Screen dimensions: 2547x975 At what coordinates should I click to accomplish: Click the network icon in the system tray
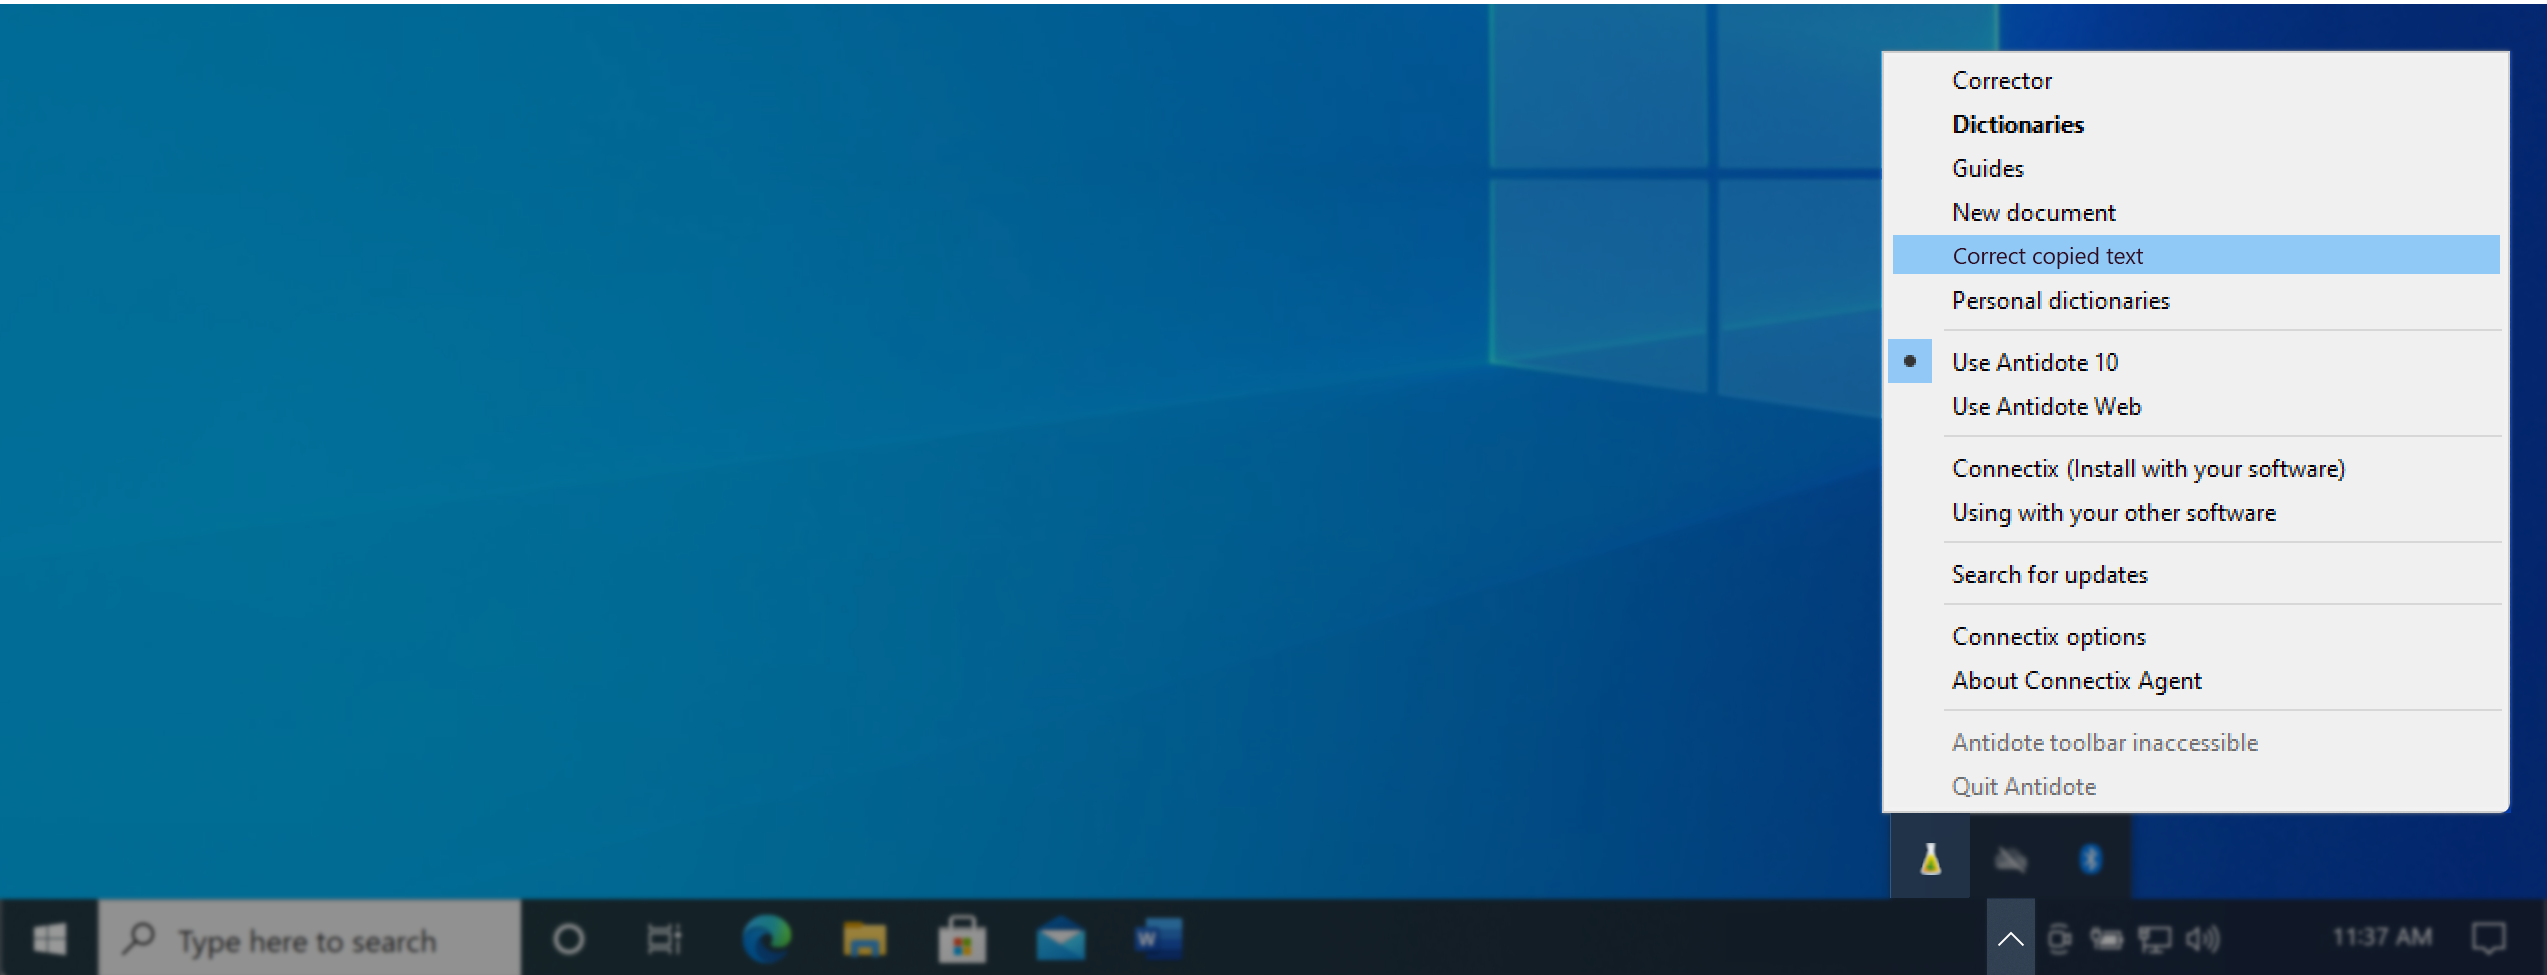[2157, 938]
